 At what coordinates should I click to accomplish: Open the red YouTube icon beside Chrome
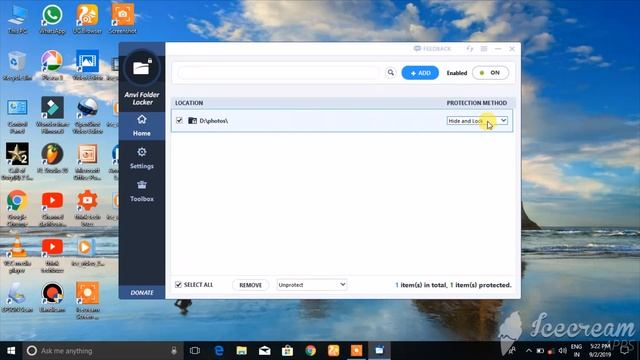(x=52, y=208)
